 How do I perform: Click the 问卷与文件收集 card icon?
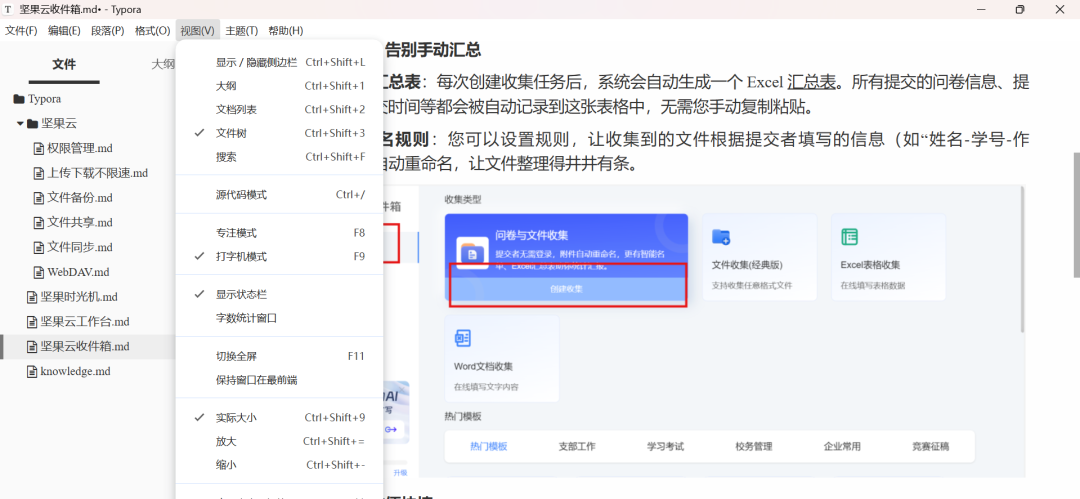coord(472,253)
